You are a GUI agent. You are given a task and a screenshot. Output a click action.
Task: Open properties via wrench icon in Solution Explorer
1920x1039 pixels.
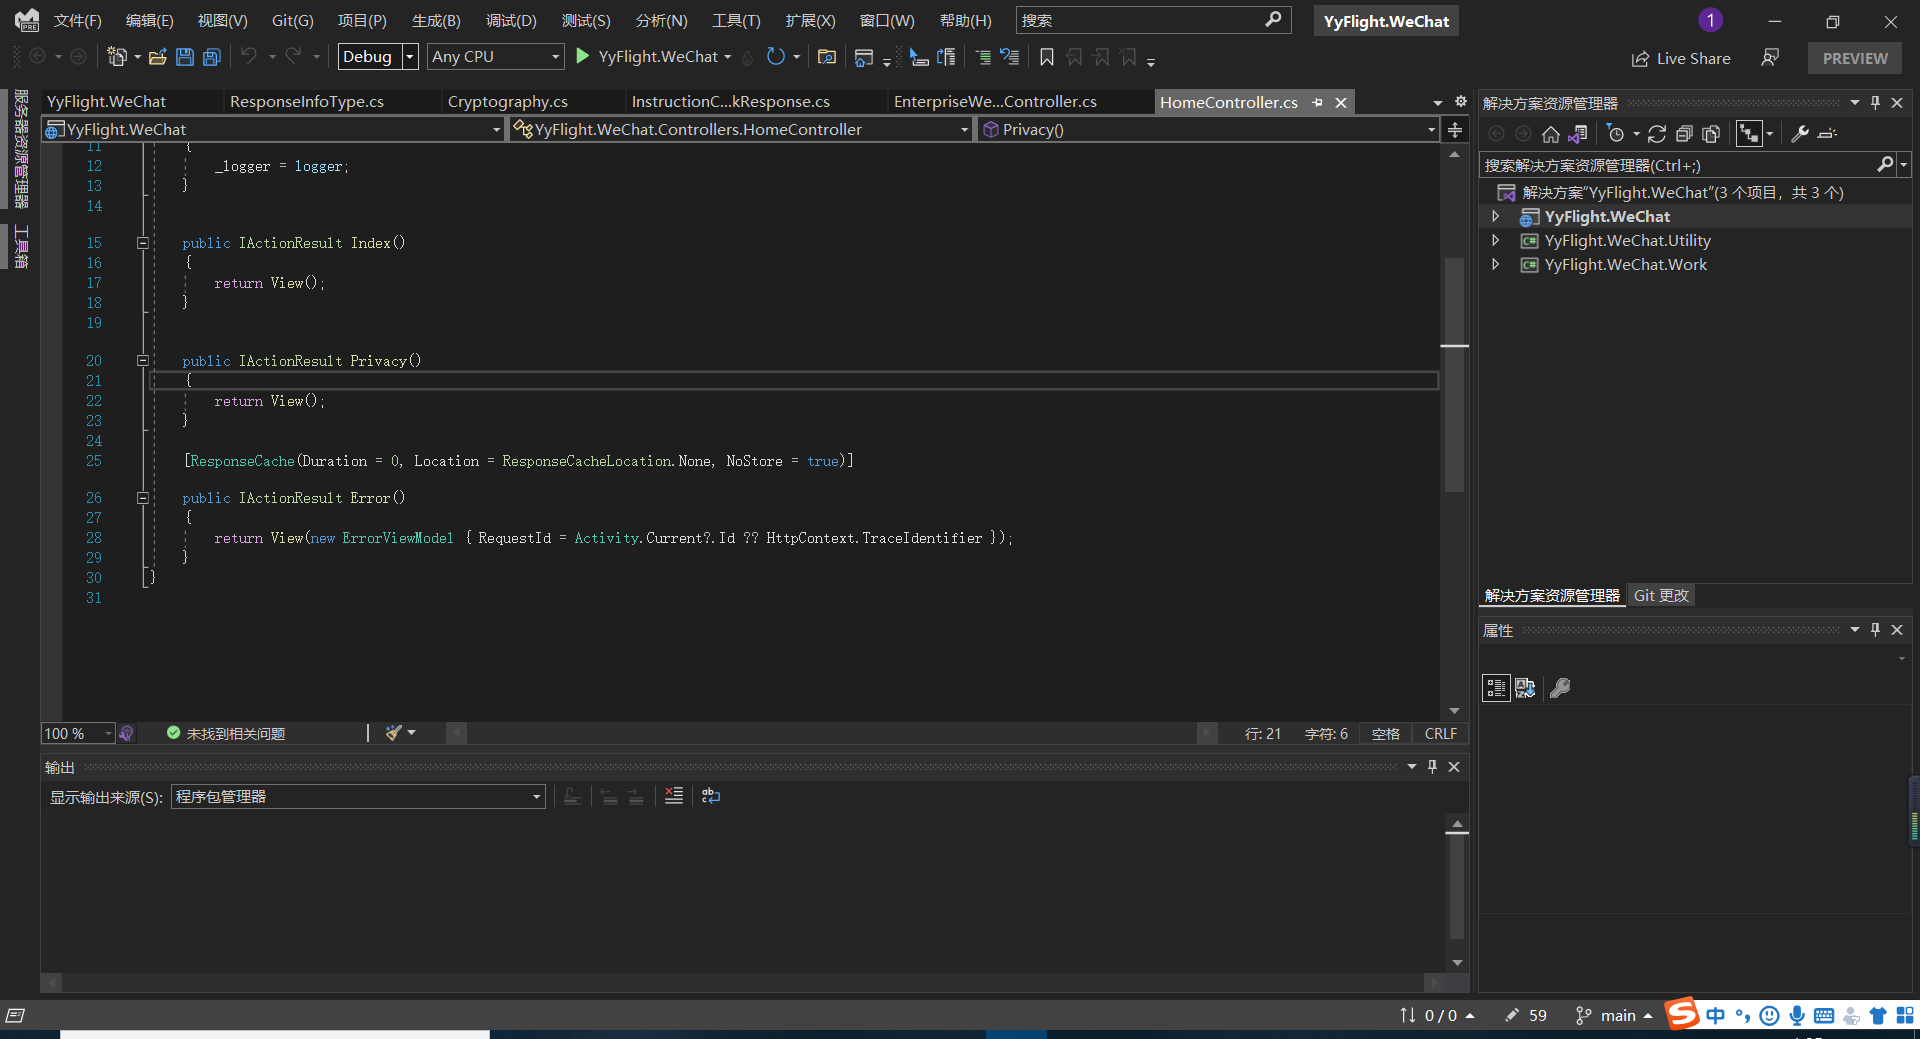click(1800, 134)
